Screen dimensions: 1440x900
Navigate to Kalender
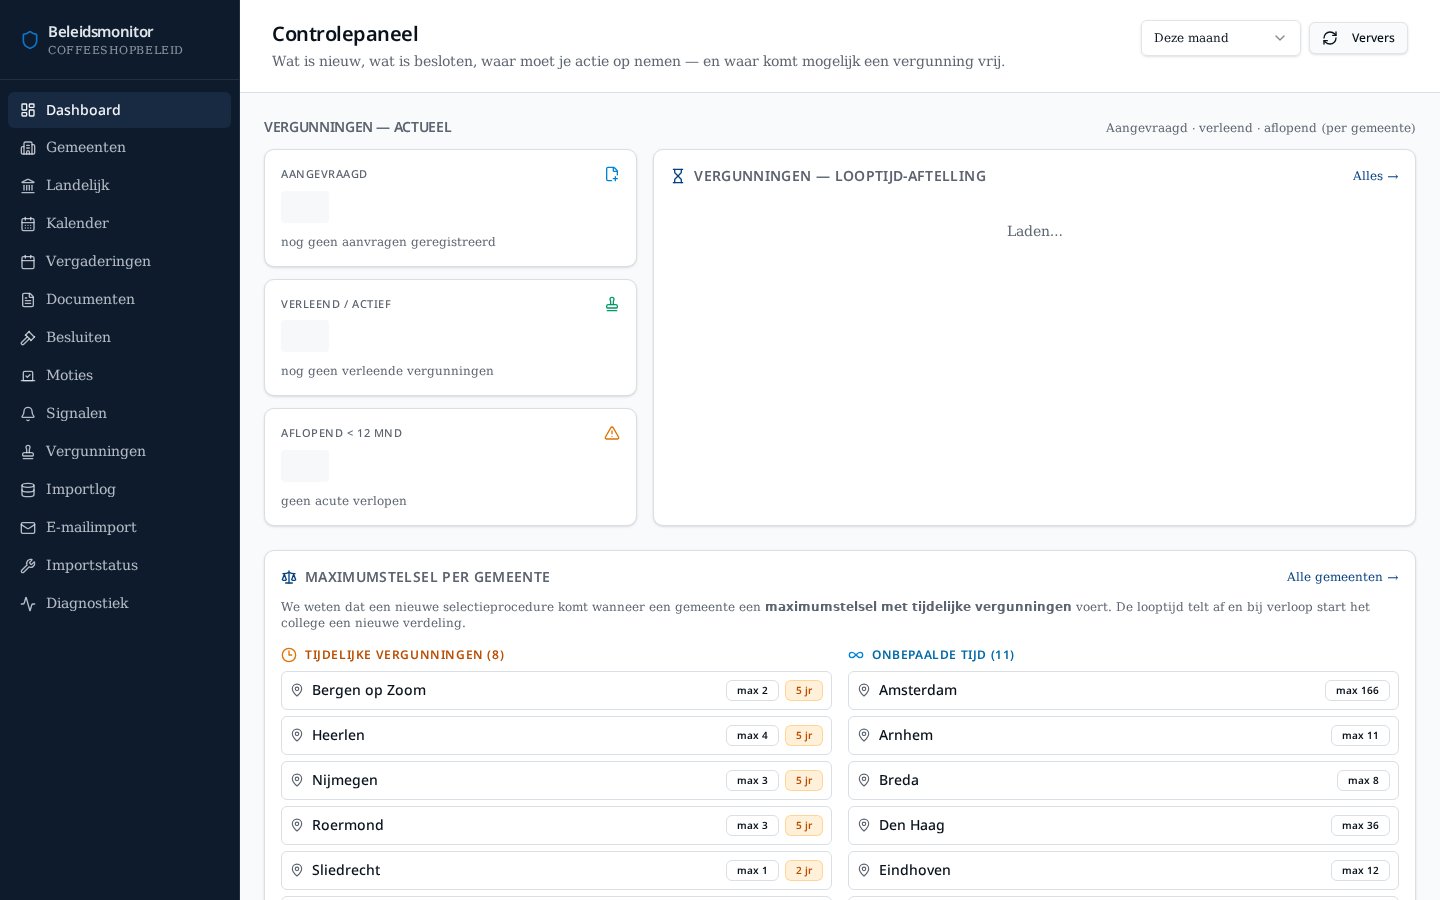(x=119, y=224)
